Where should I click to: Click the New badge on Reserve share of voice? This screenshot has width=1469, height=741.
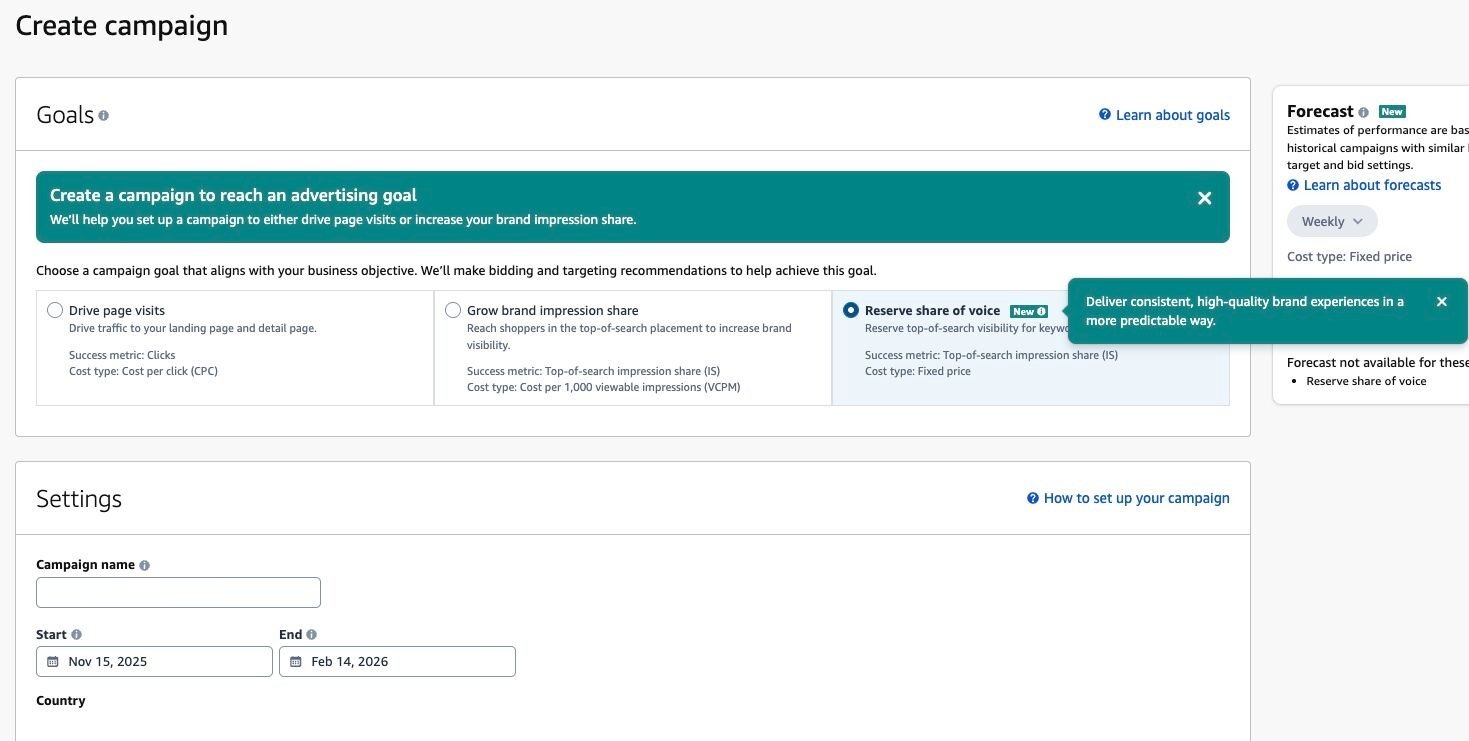(x=1028, y=311)
